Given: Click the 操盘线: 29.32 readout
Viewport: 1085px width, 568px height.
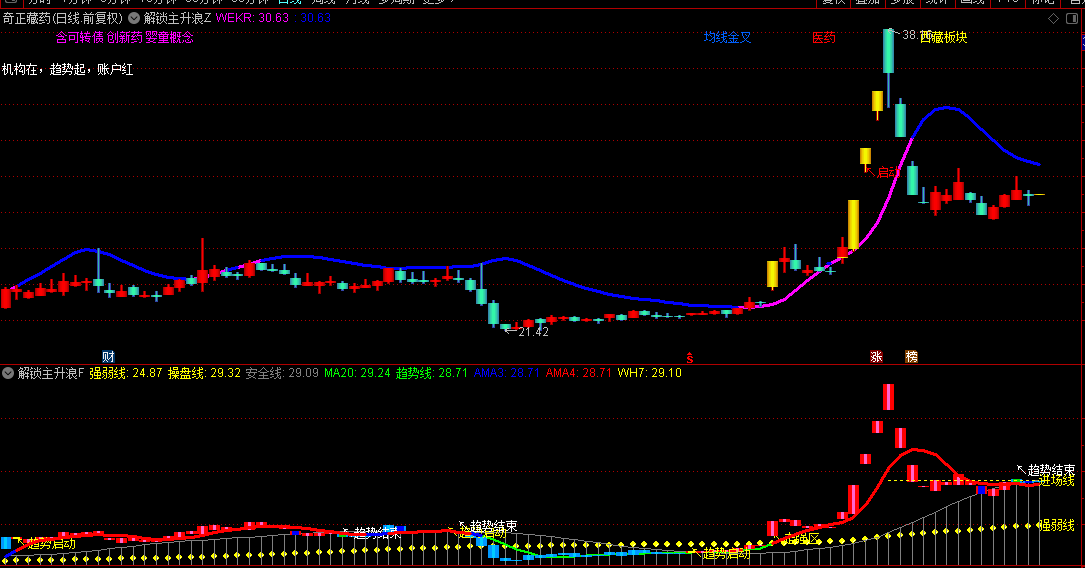Looking at the screenshot, I should click(204, 373).
